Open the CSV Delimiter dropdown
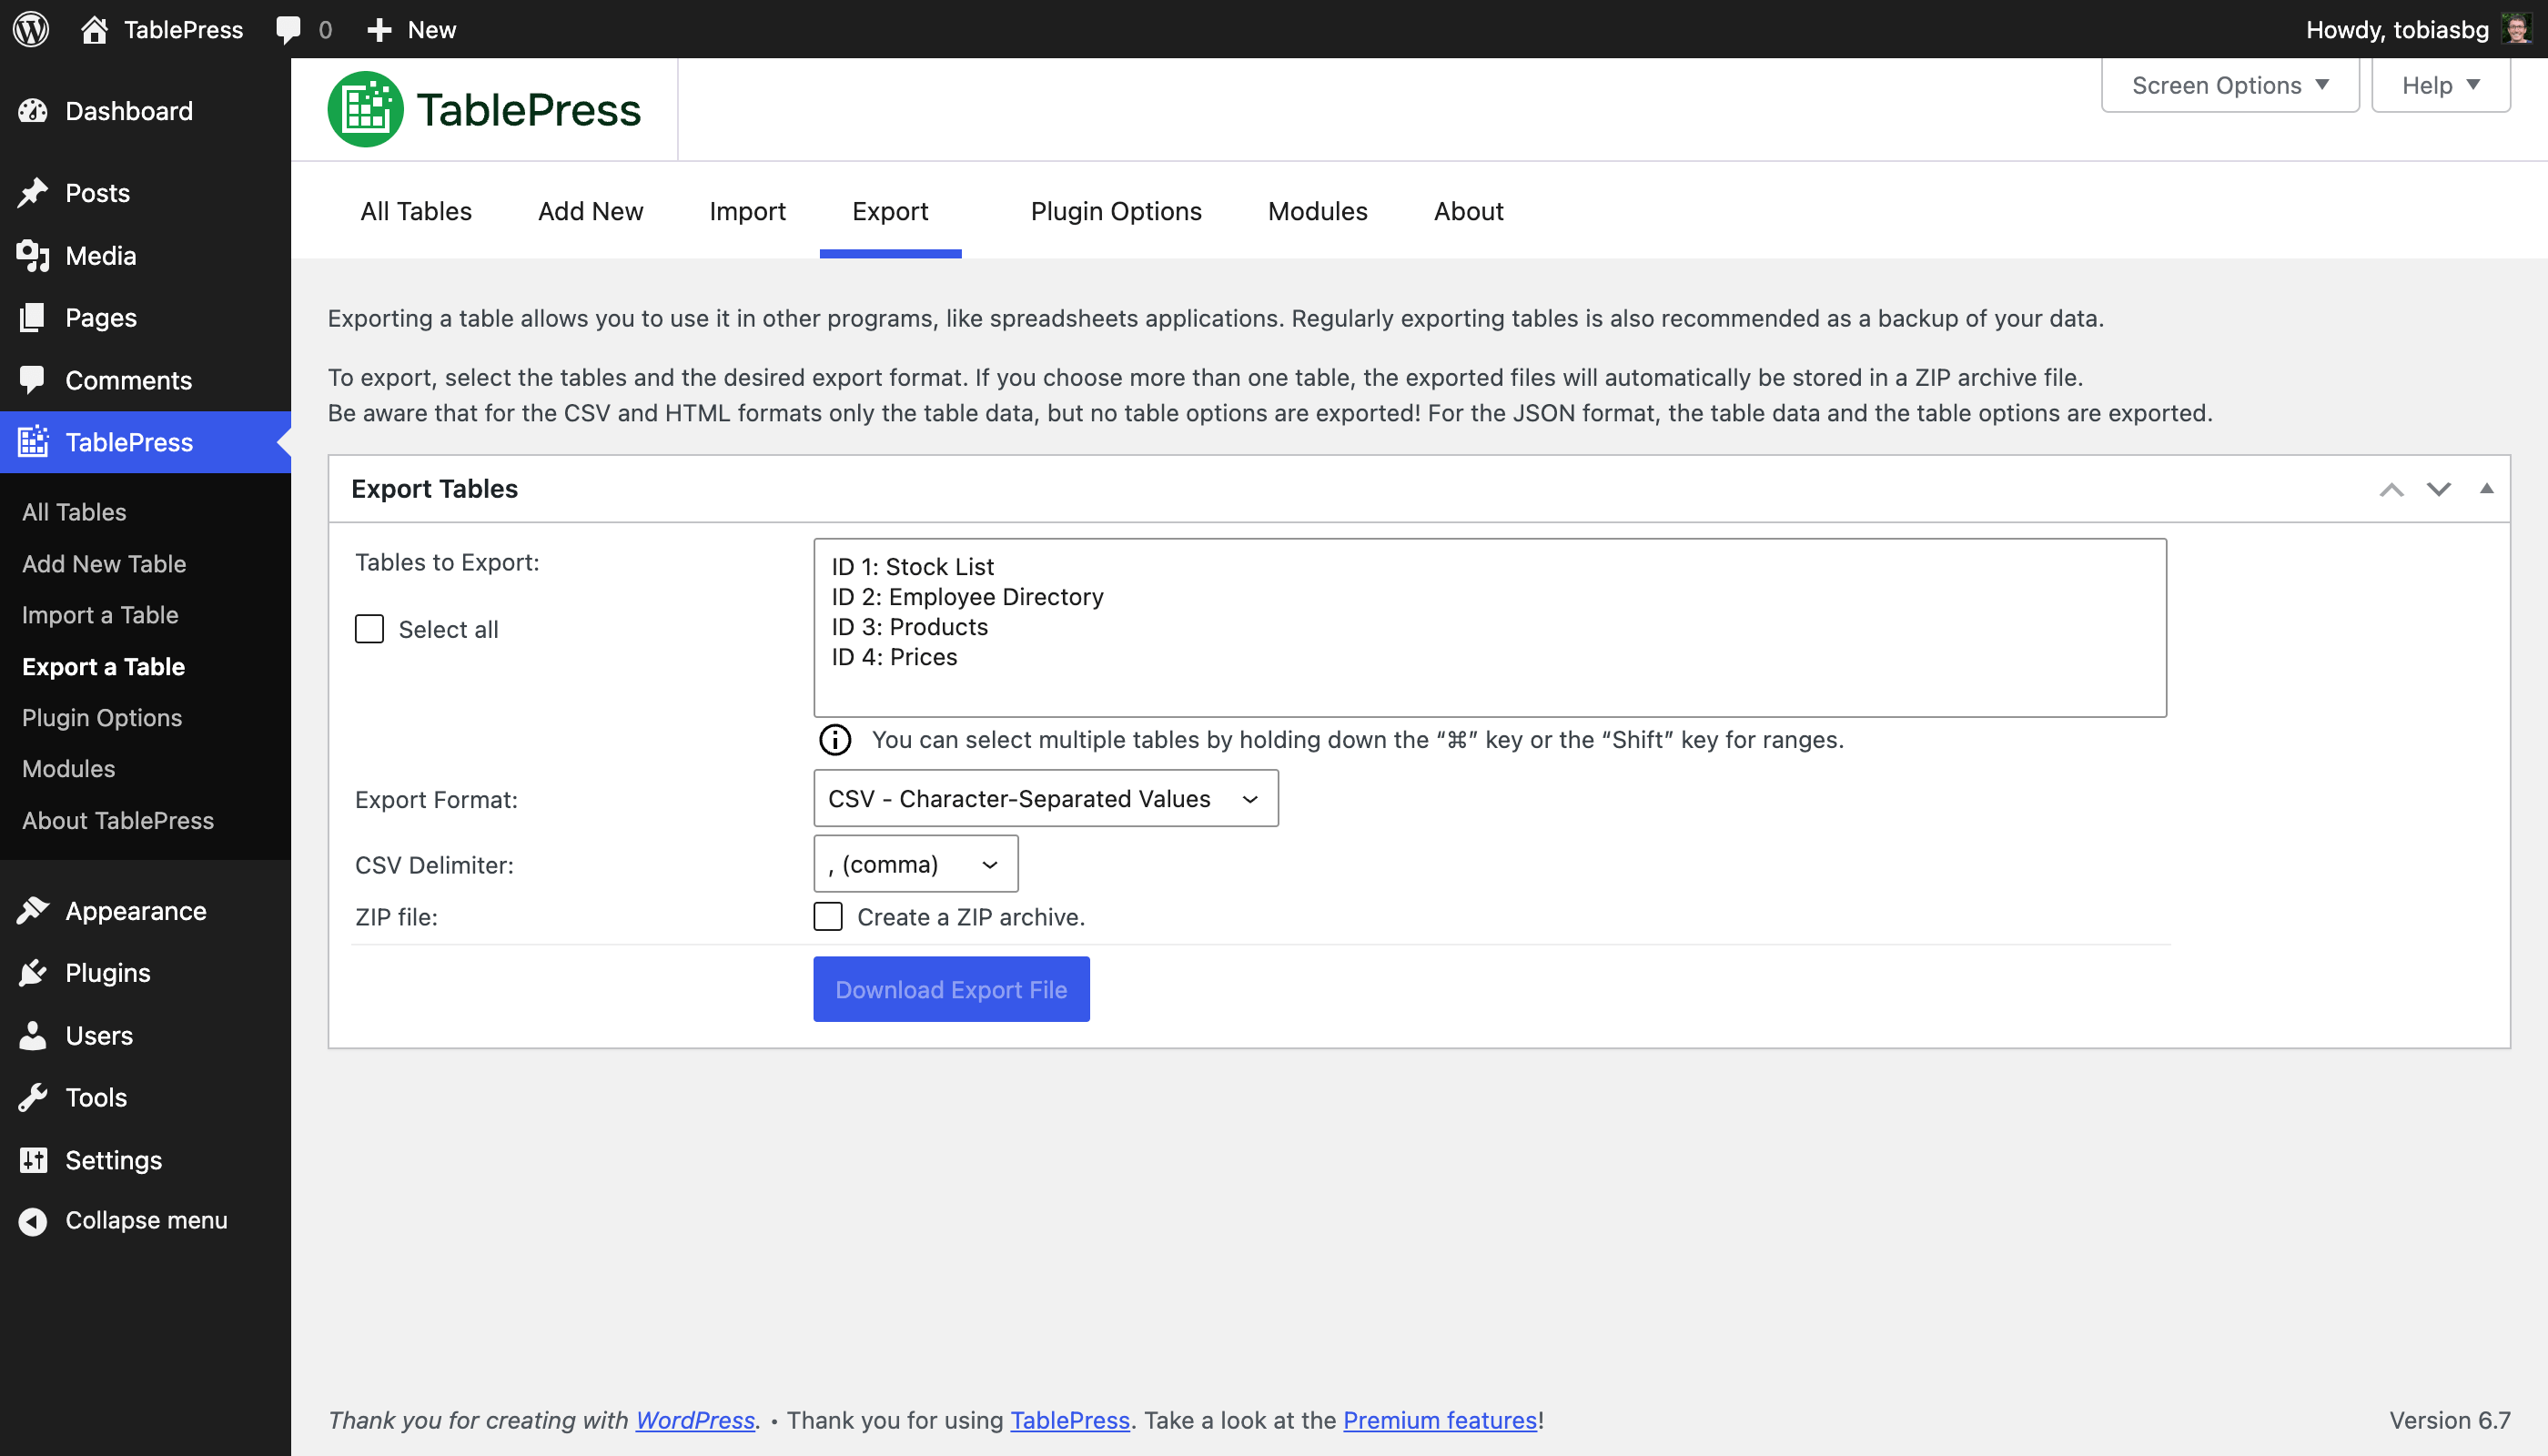Screen dimensions: 2548x1456 (914, 864)
